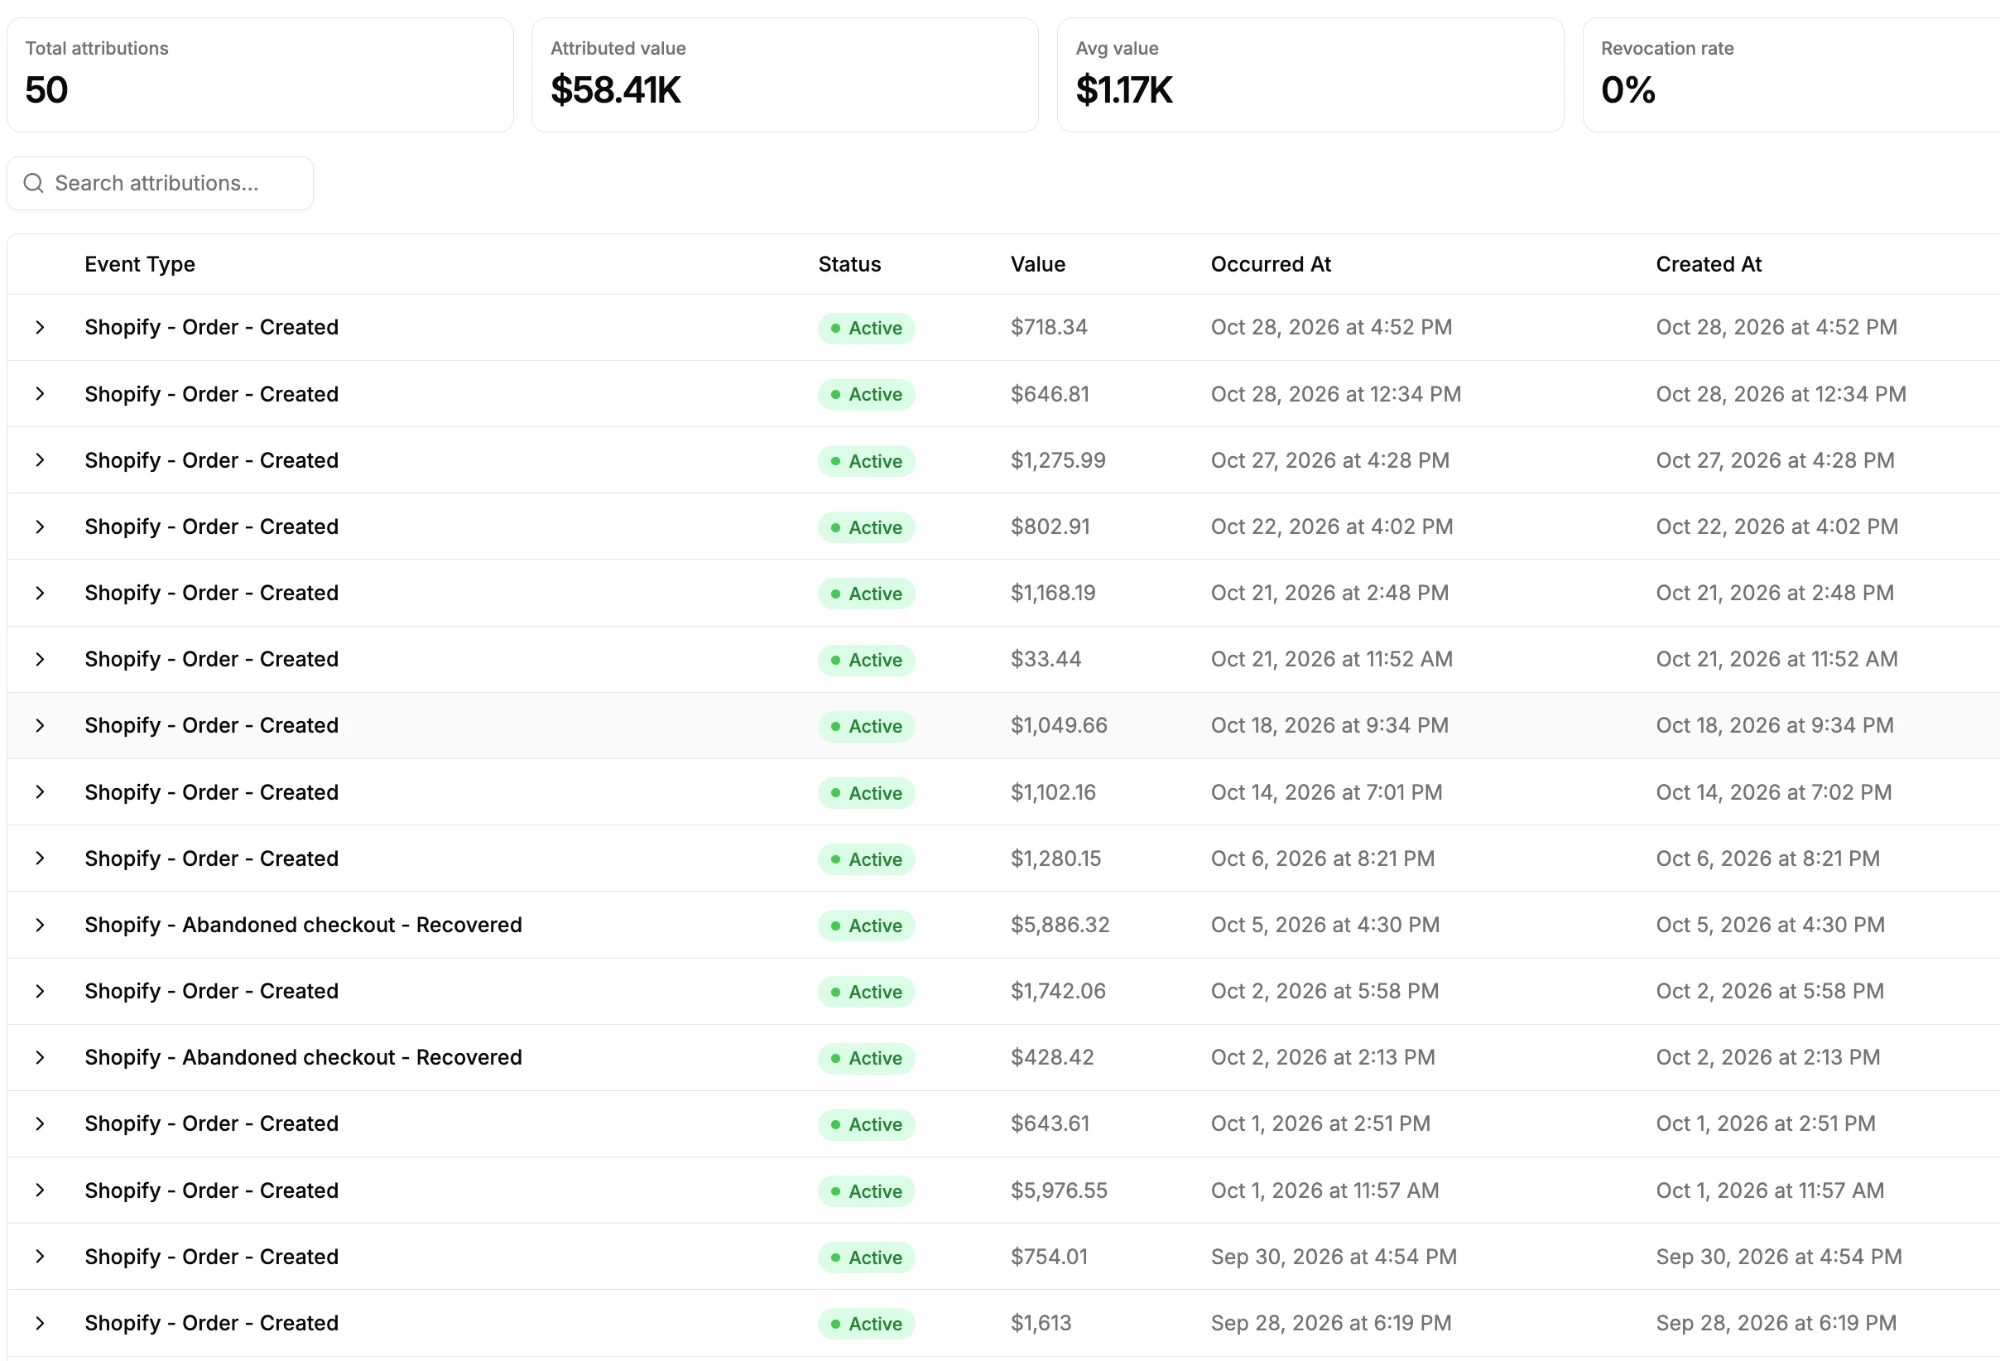Click 'Oct 14, 2026 at 7:02 PM' created time
The height and width of the screenshot is (1361, 2000).
tap(1774, 792)
